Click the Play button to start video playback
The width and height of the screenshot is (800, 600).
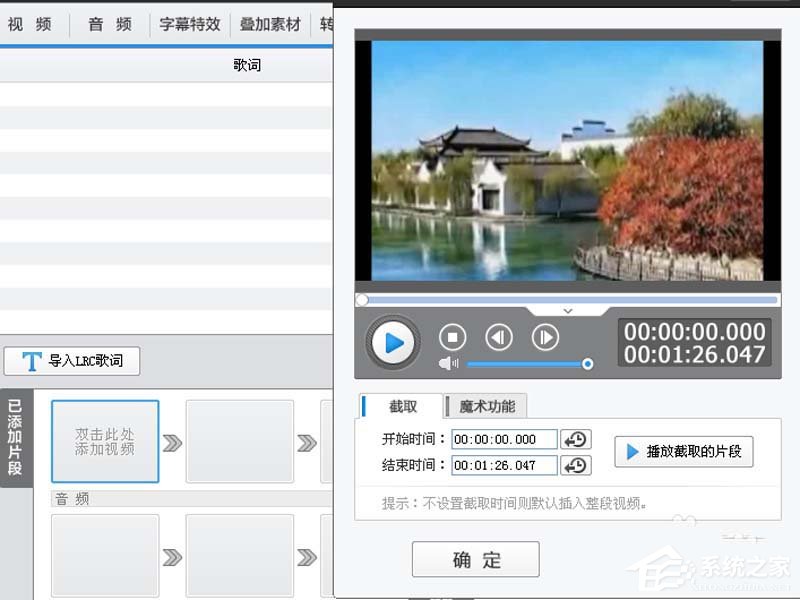[391, 340]
